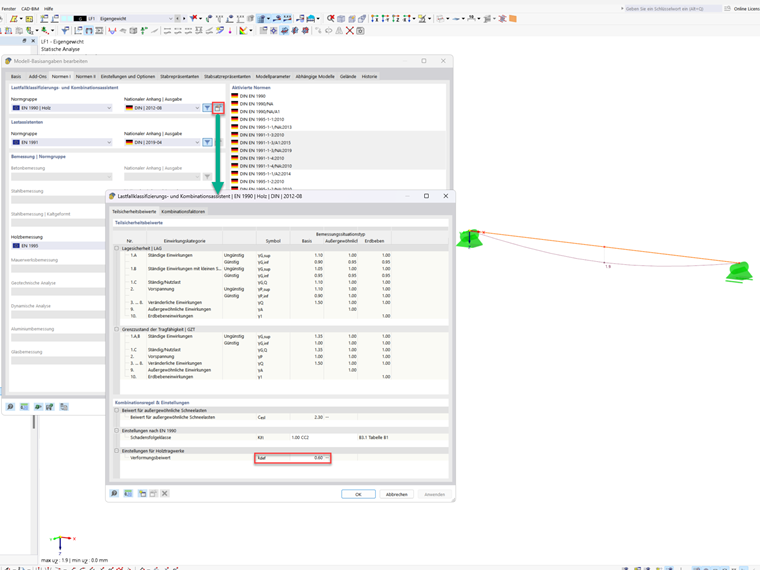Collapse Einstellungen nach EN 1990 group
The width and height of the screenshot is (760, 570).
(116, 430)
